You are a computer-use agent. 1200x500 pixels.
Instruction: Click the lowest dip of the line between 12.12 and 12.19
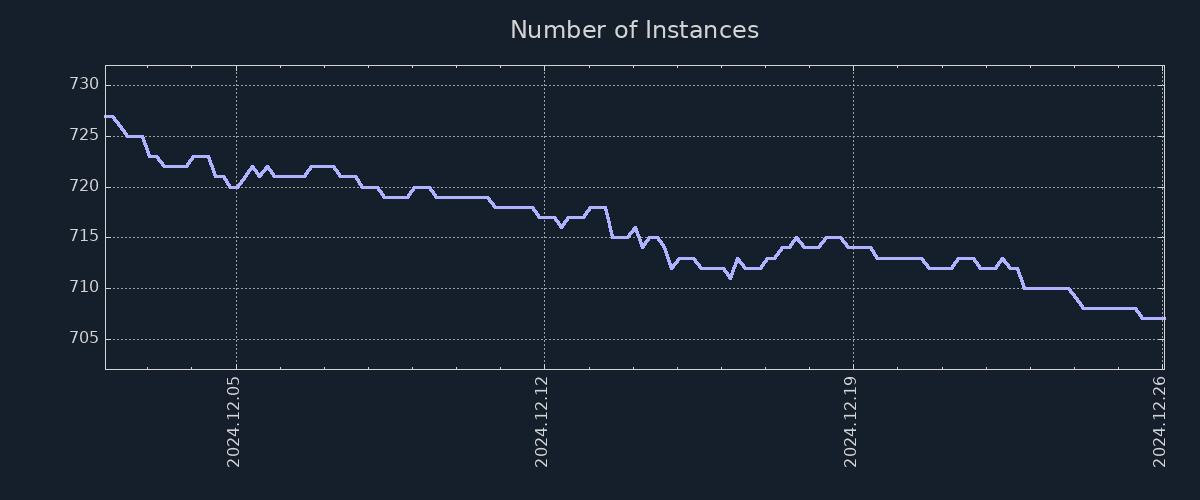(x=730, y=277)
